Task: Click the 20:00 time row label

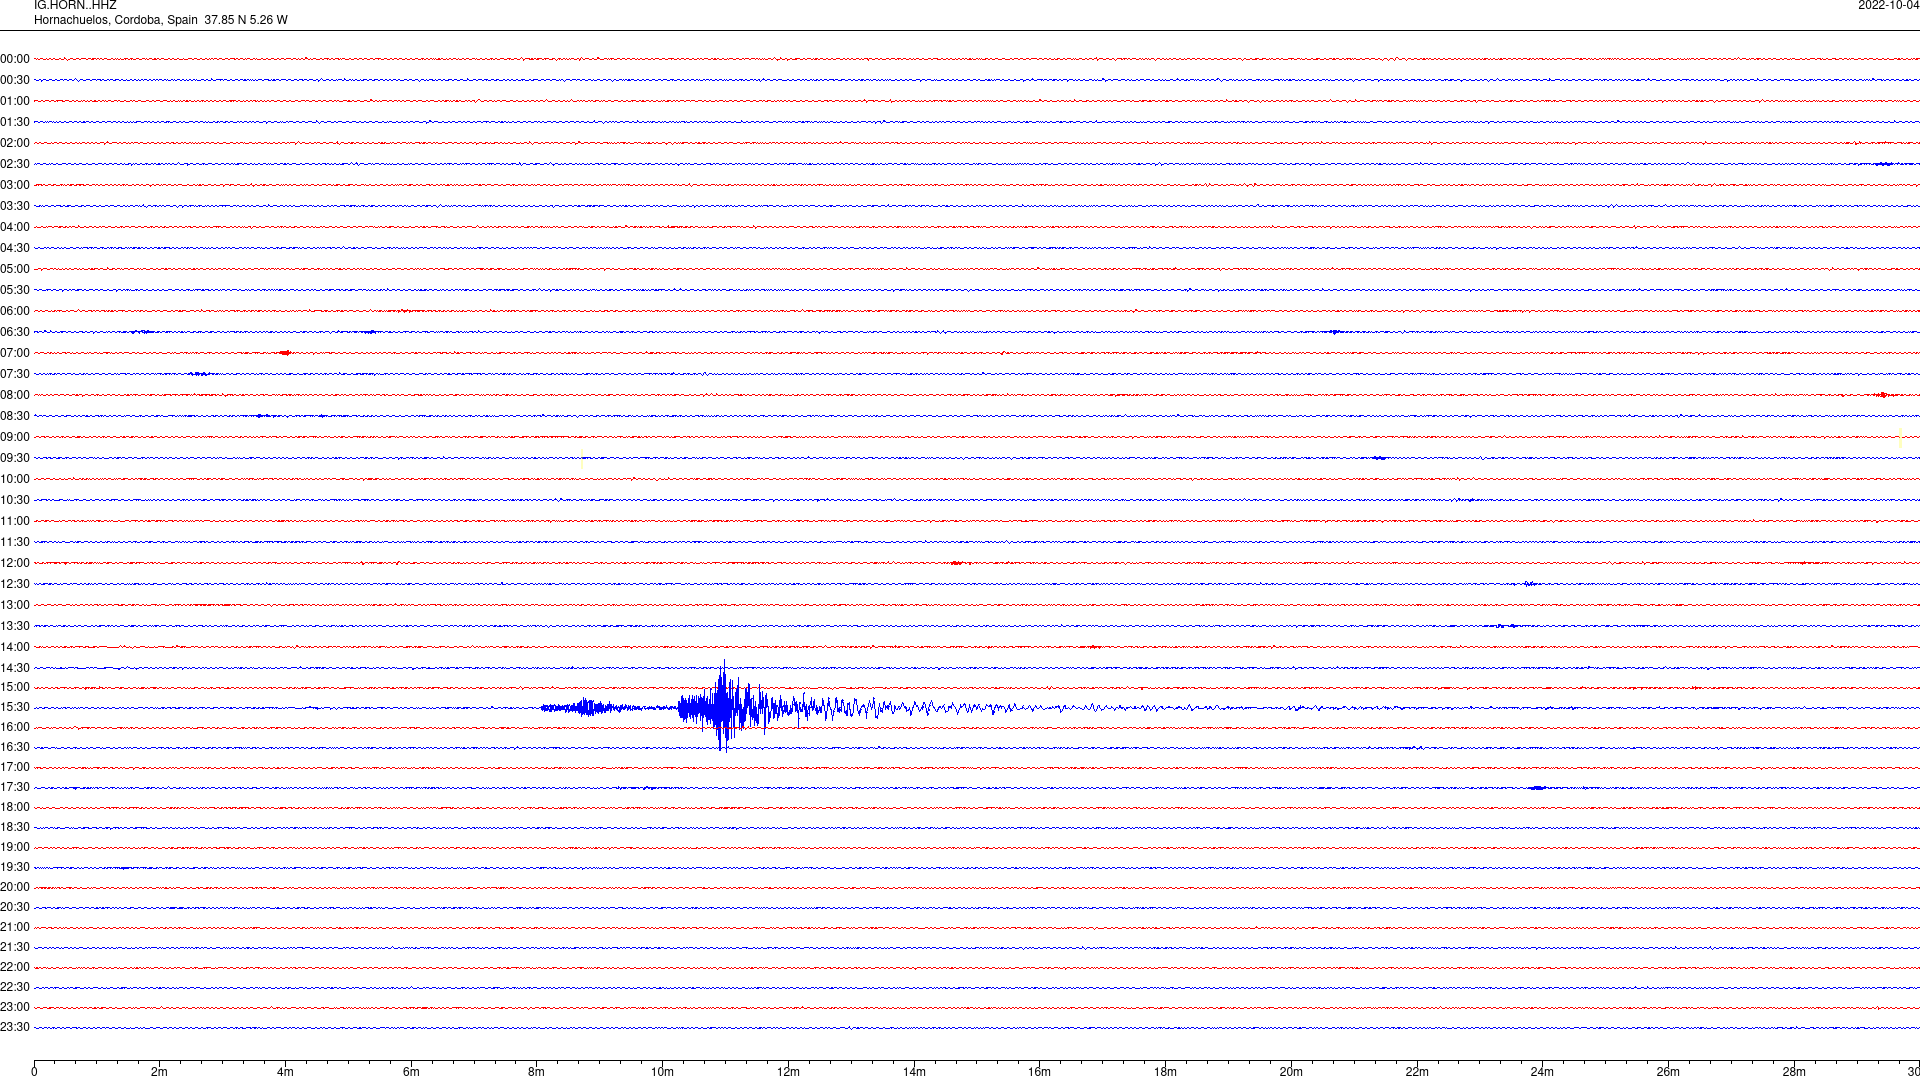Action: (15, 887)
